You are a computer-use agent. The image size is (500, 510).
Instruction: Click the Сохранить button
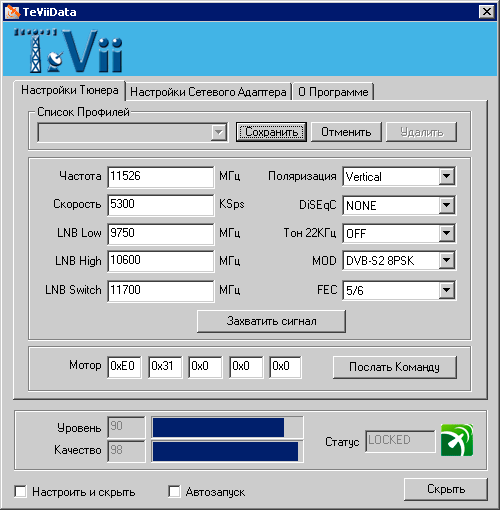pyautogui.click(x=271, y=132)
